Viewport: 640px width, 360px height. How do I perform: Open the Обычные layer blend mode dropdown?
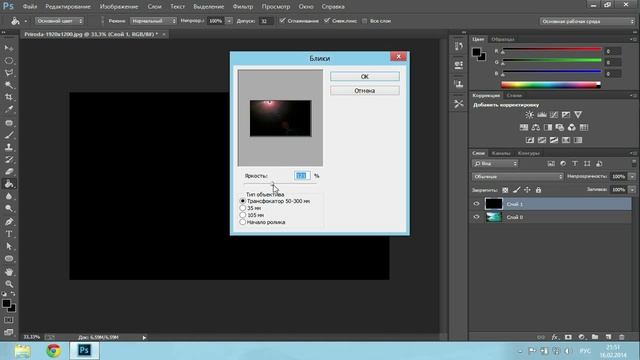click(x=518, y=177)
